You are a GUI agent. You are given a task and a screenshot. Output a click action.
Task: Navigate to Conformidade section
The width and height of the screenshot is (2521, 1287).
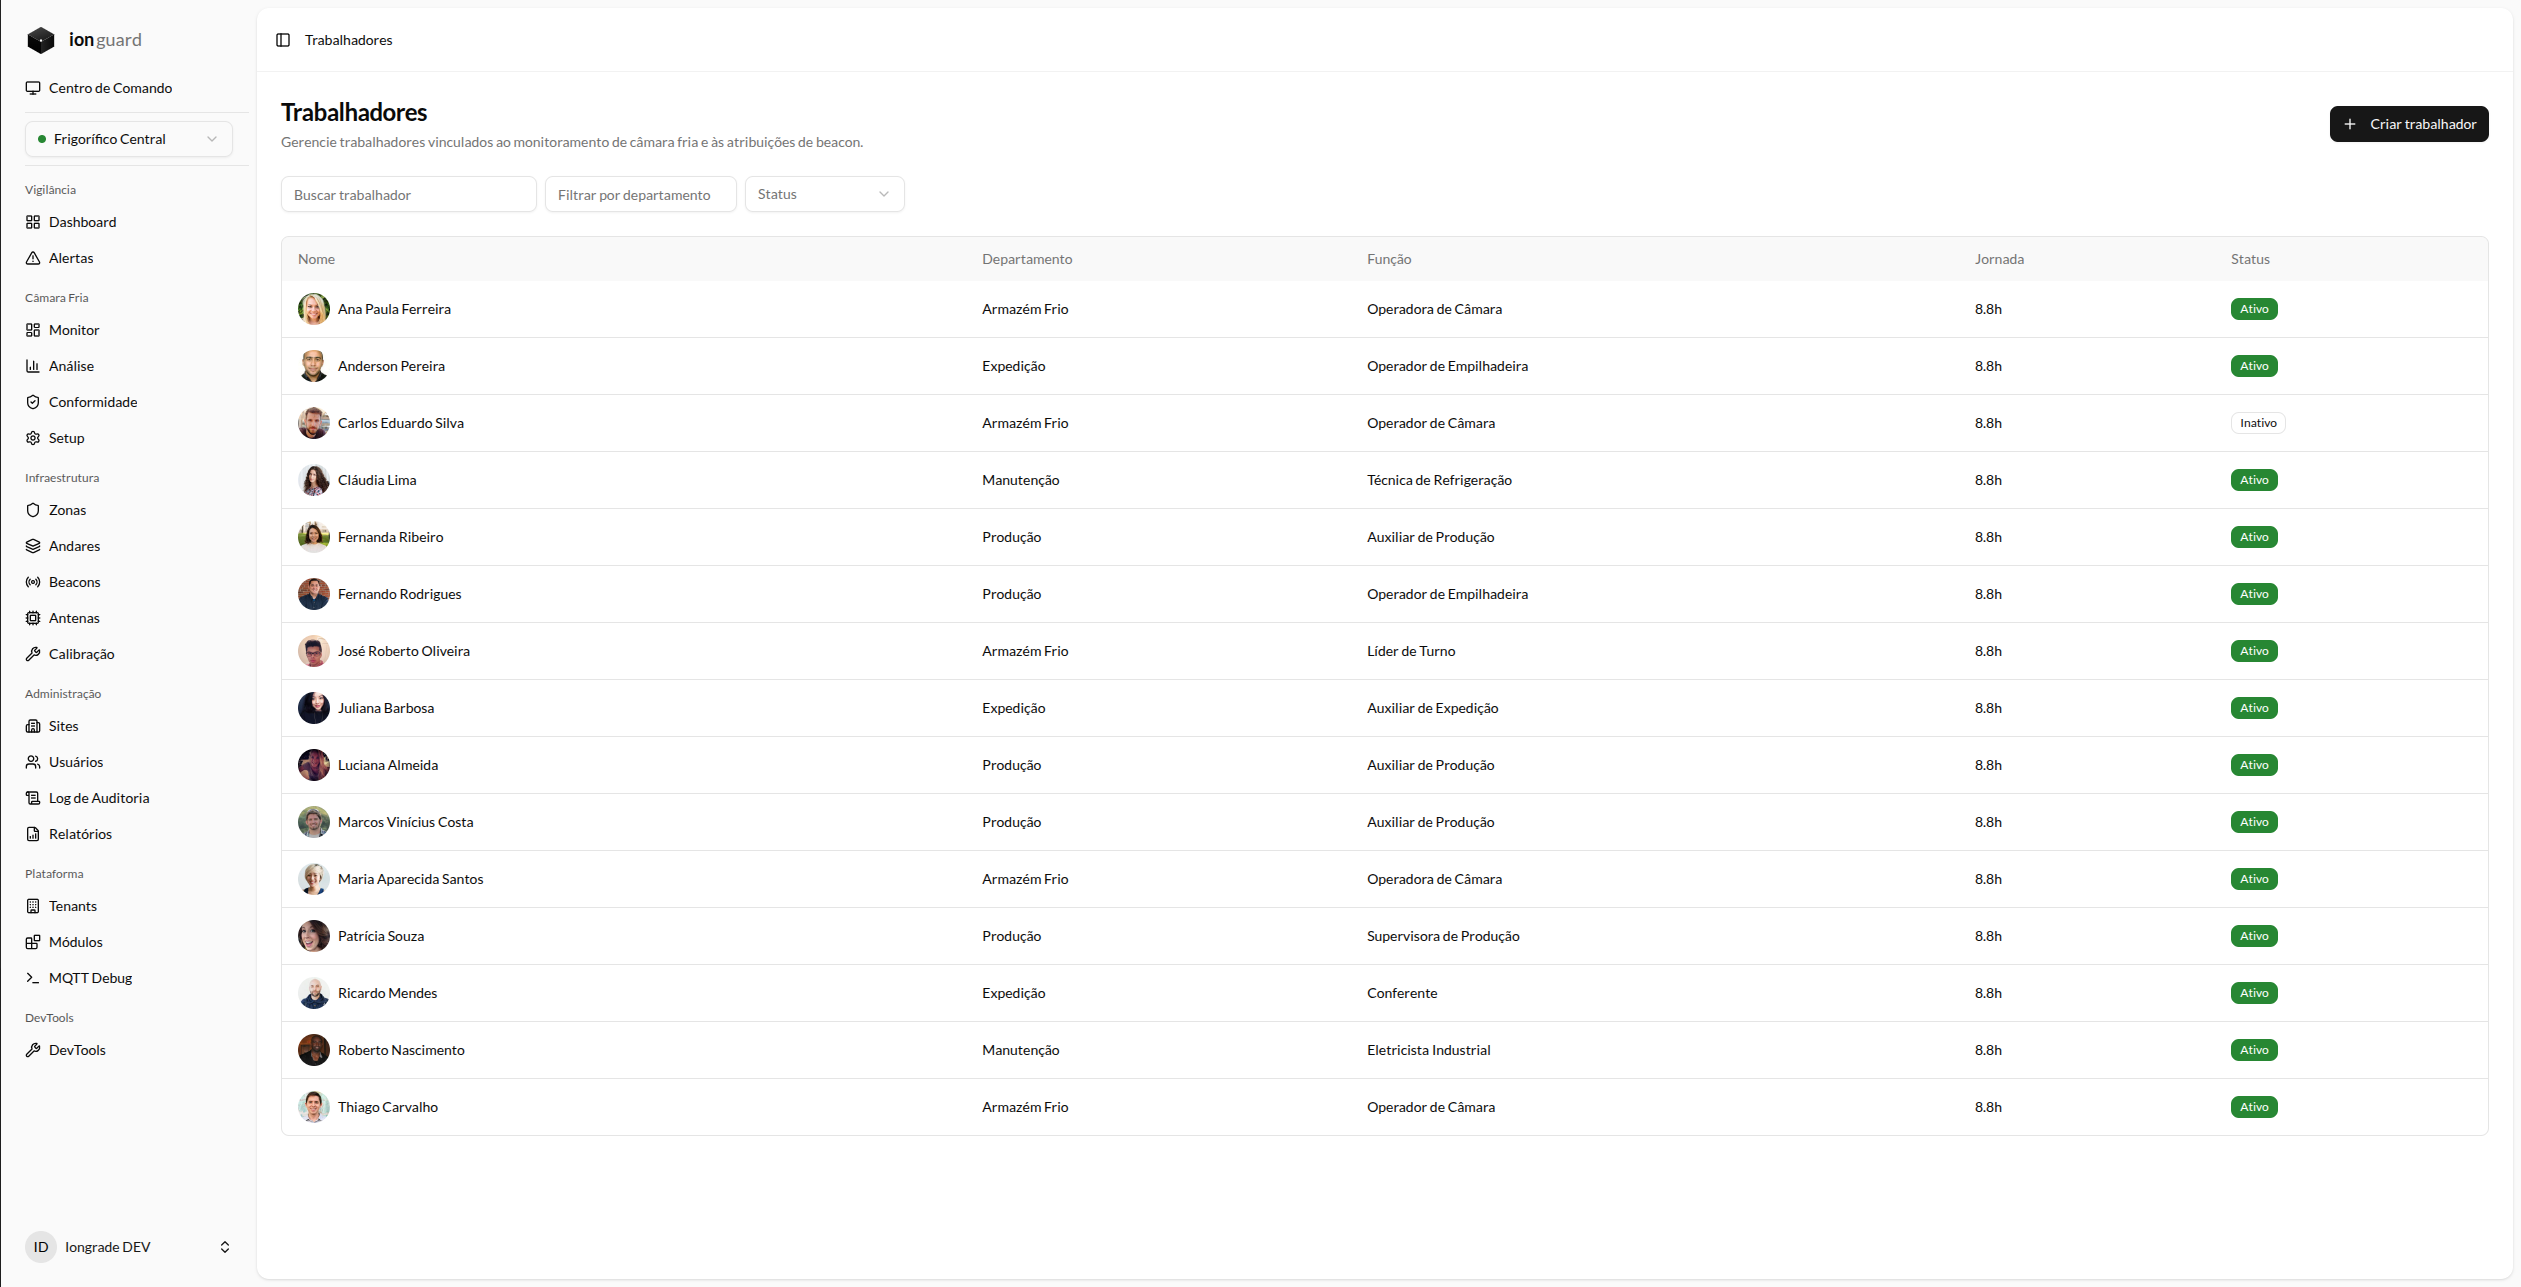93,402
